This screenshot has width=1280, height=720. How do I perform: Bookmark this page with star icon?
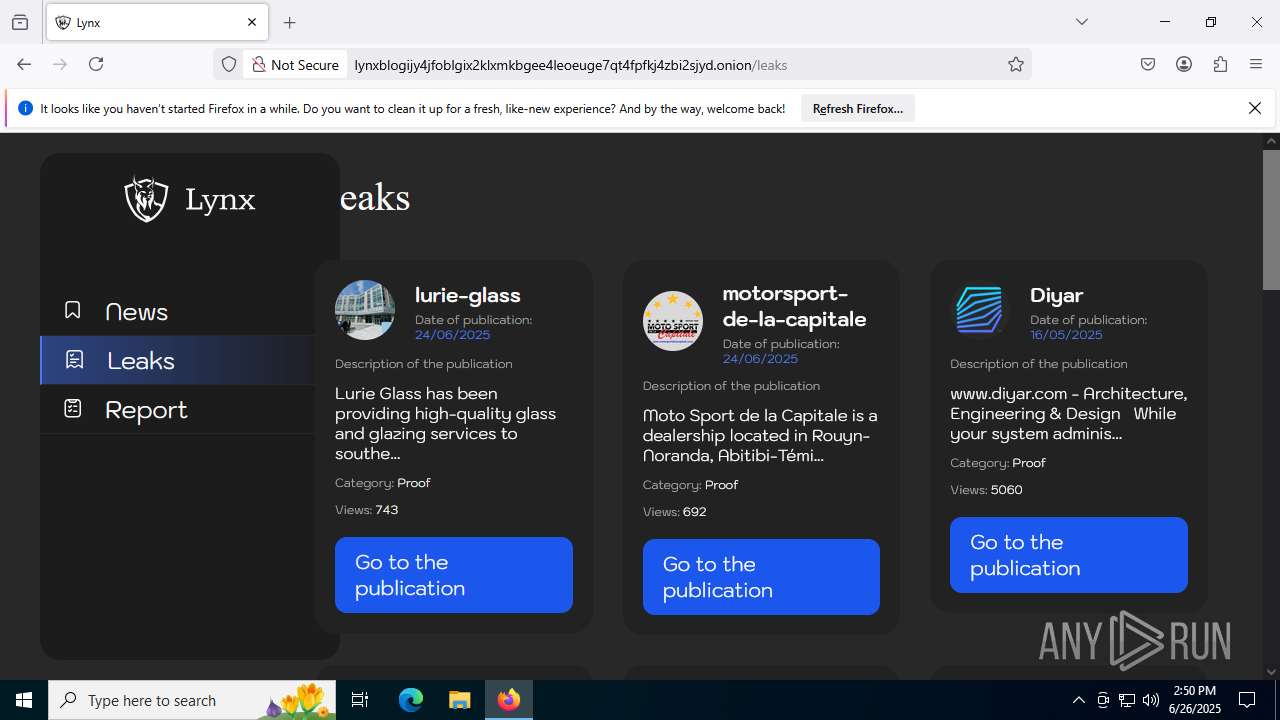click(1016, 64)
